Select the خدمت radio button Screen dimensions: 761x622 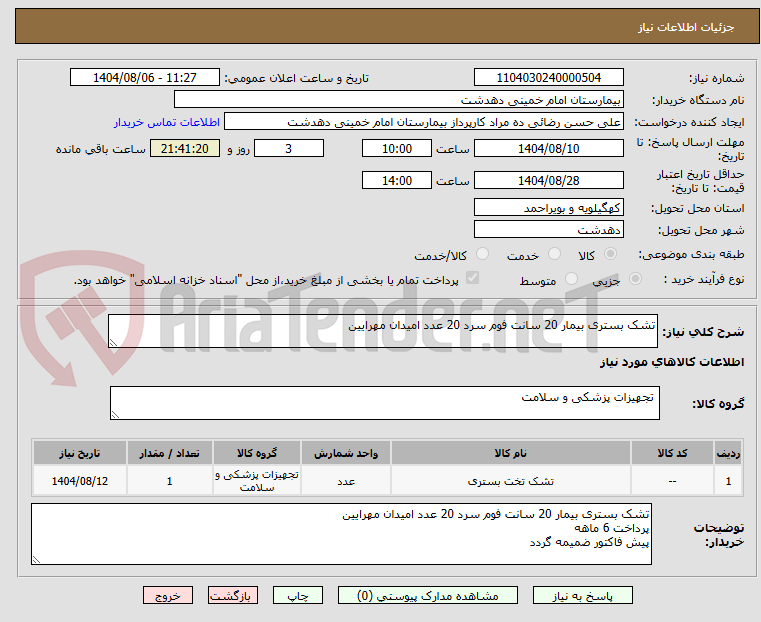pyautogui.click(x=554, y=254)
